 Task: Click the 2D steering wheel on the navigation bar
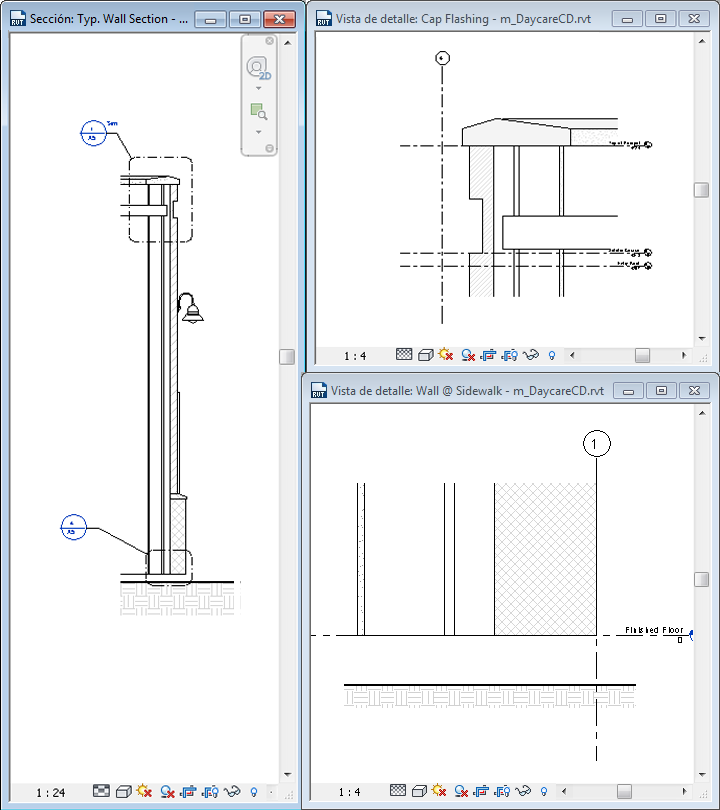point(258,68)
